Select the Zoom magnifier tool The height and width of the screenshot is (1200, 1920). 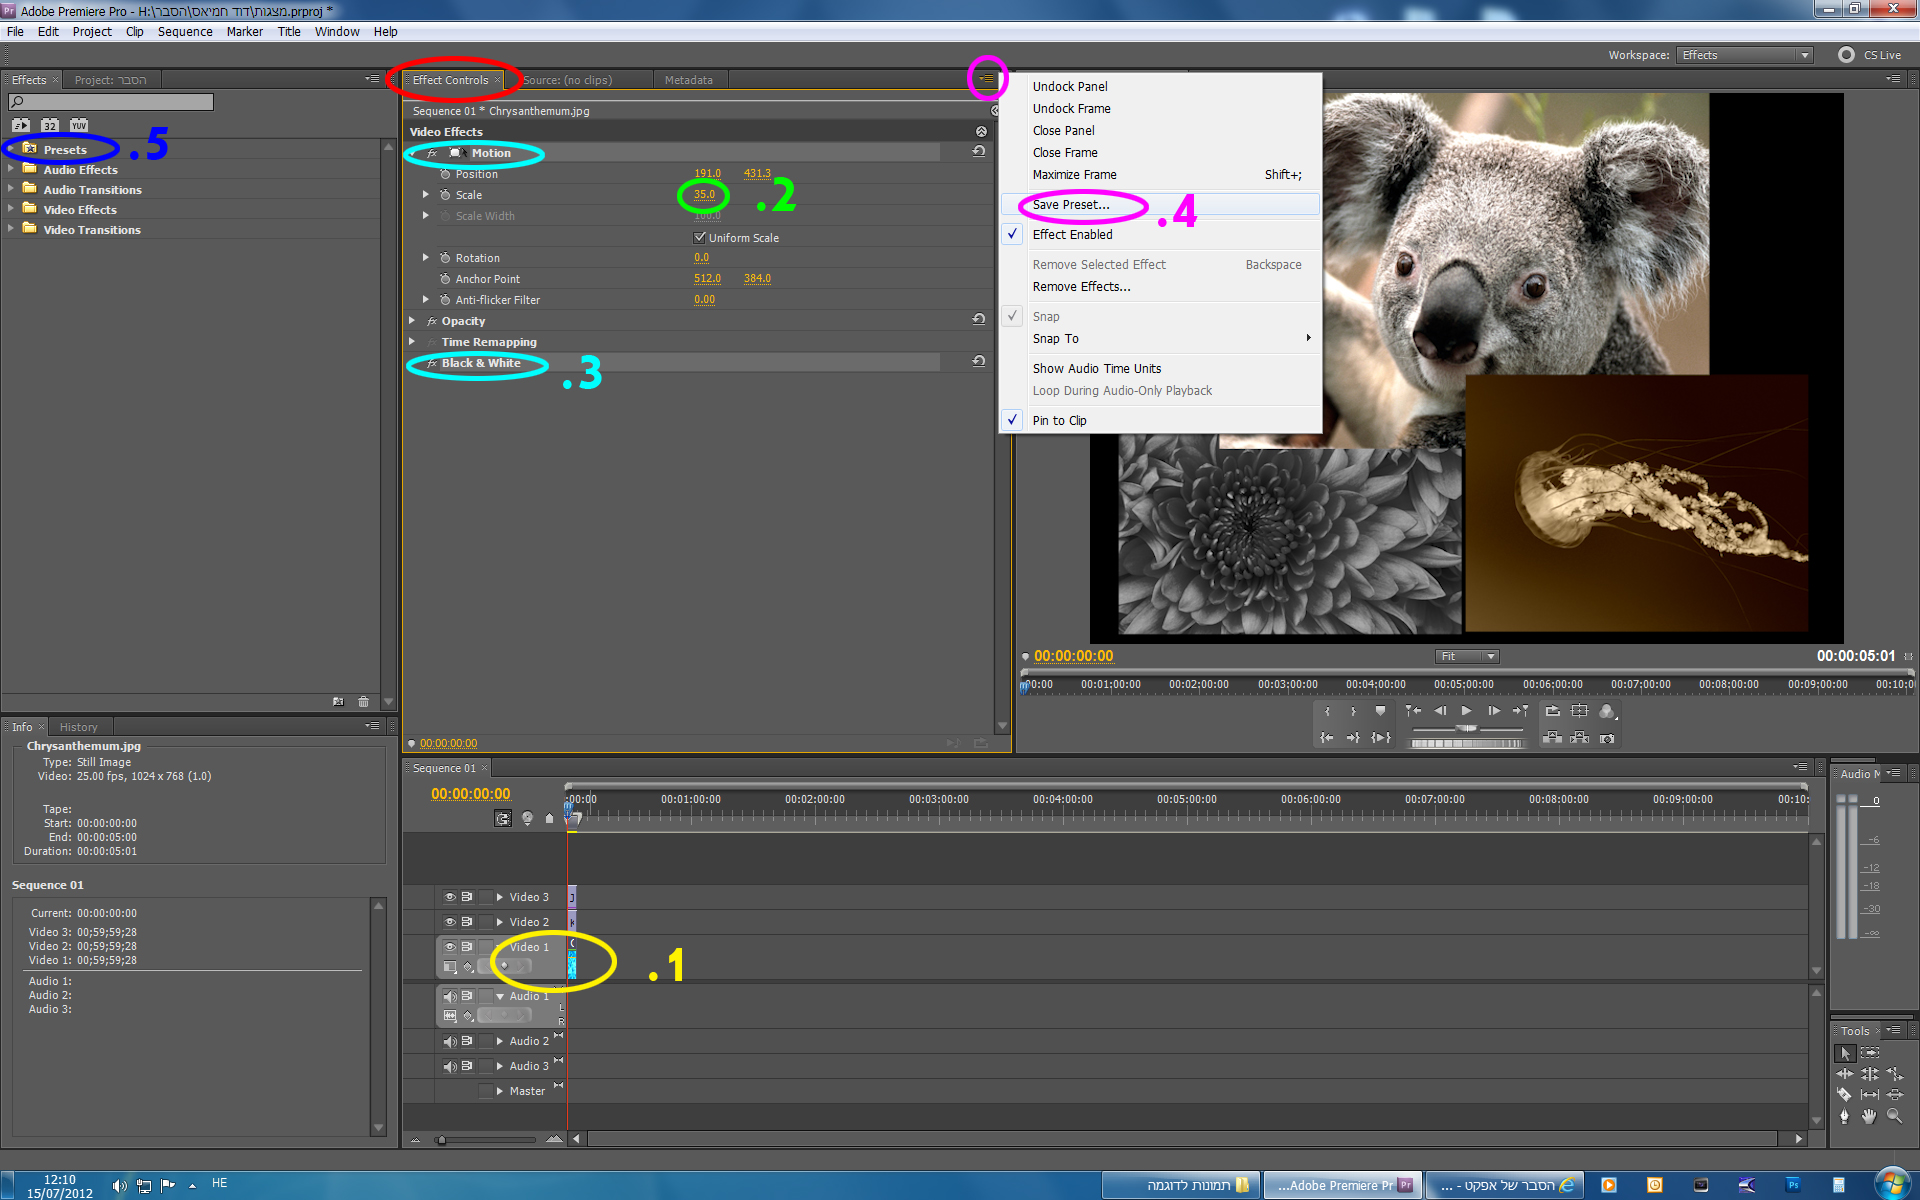tap(1894, 1116)
